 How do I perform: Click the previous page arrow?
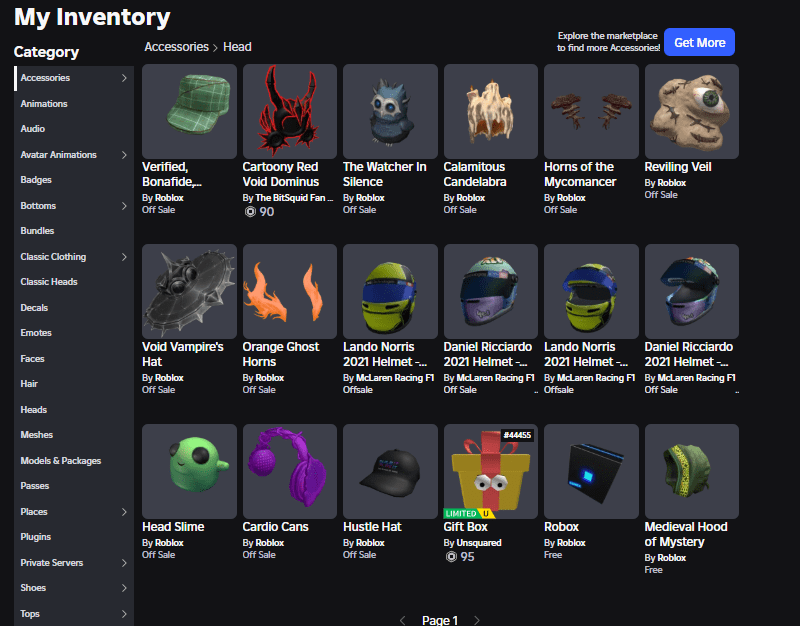(403, 620)
